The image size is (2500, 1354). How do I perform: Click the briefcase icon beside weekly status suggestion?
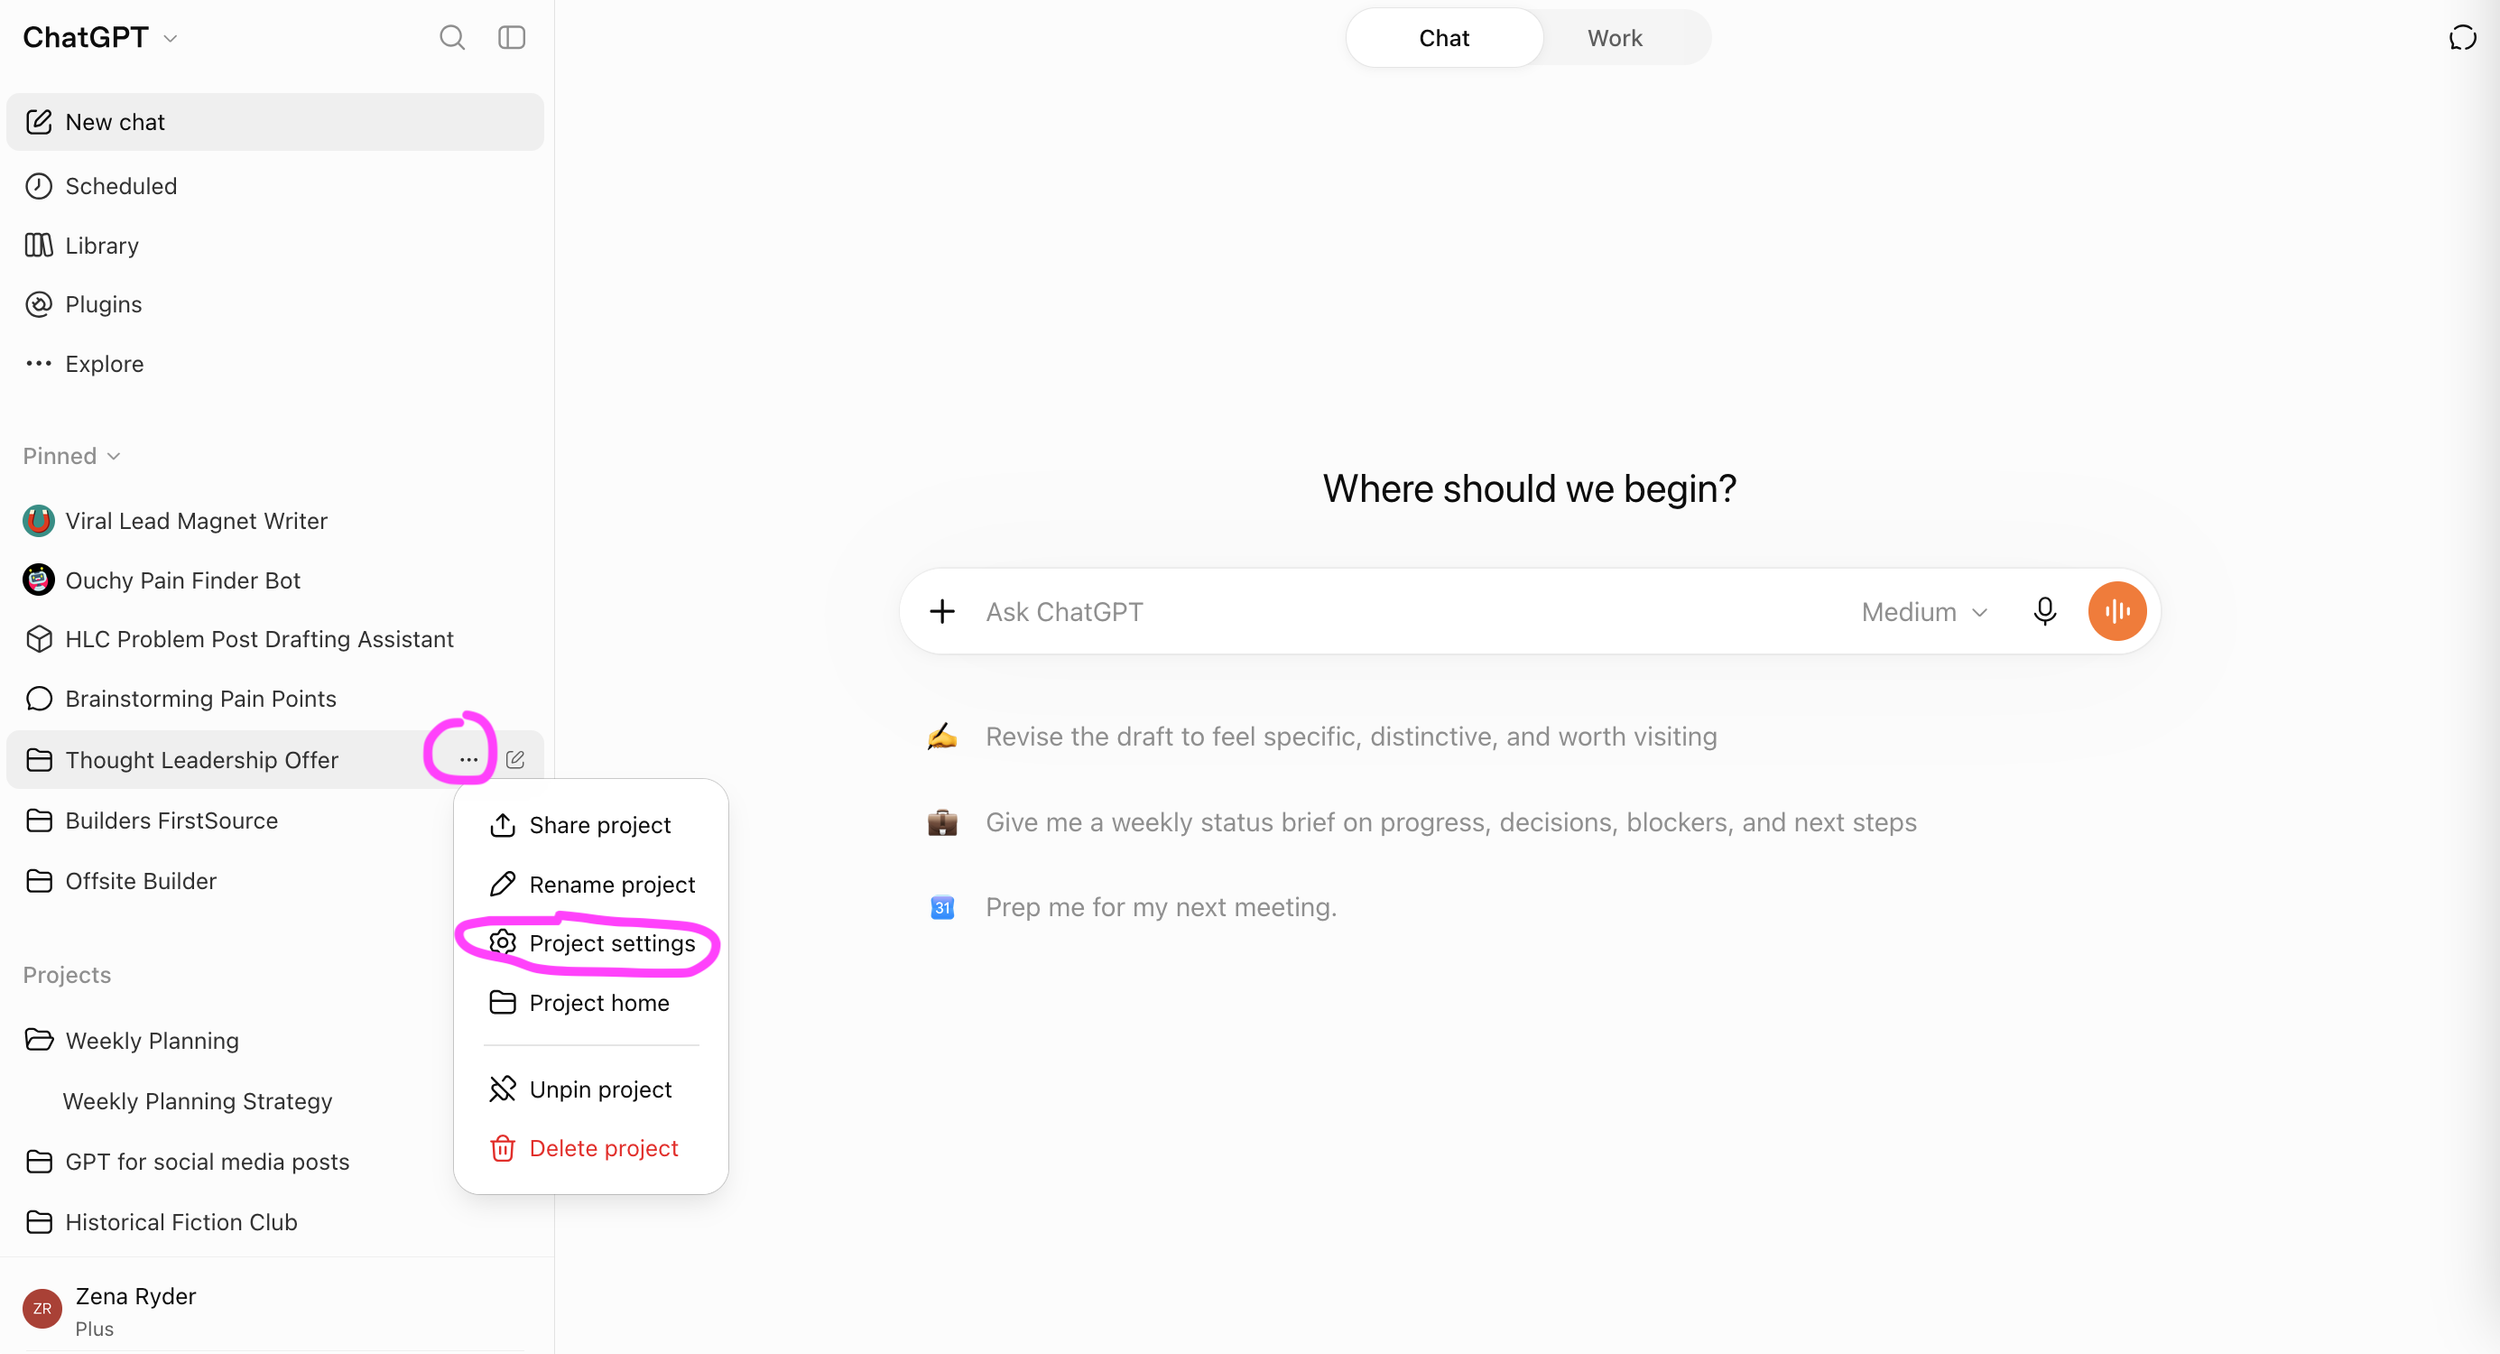tap(942, 822)
